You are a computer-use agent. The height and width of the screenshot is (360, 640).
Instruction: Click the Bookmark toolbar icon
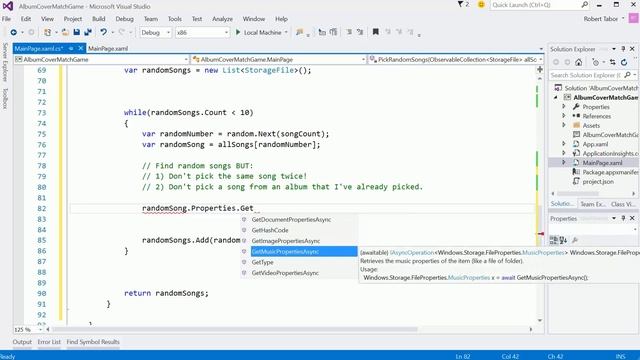pyautogui.click(x=376, y=32)
